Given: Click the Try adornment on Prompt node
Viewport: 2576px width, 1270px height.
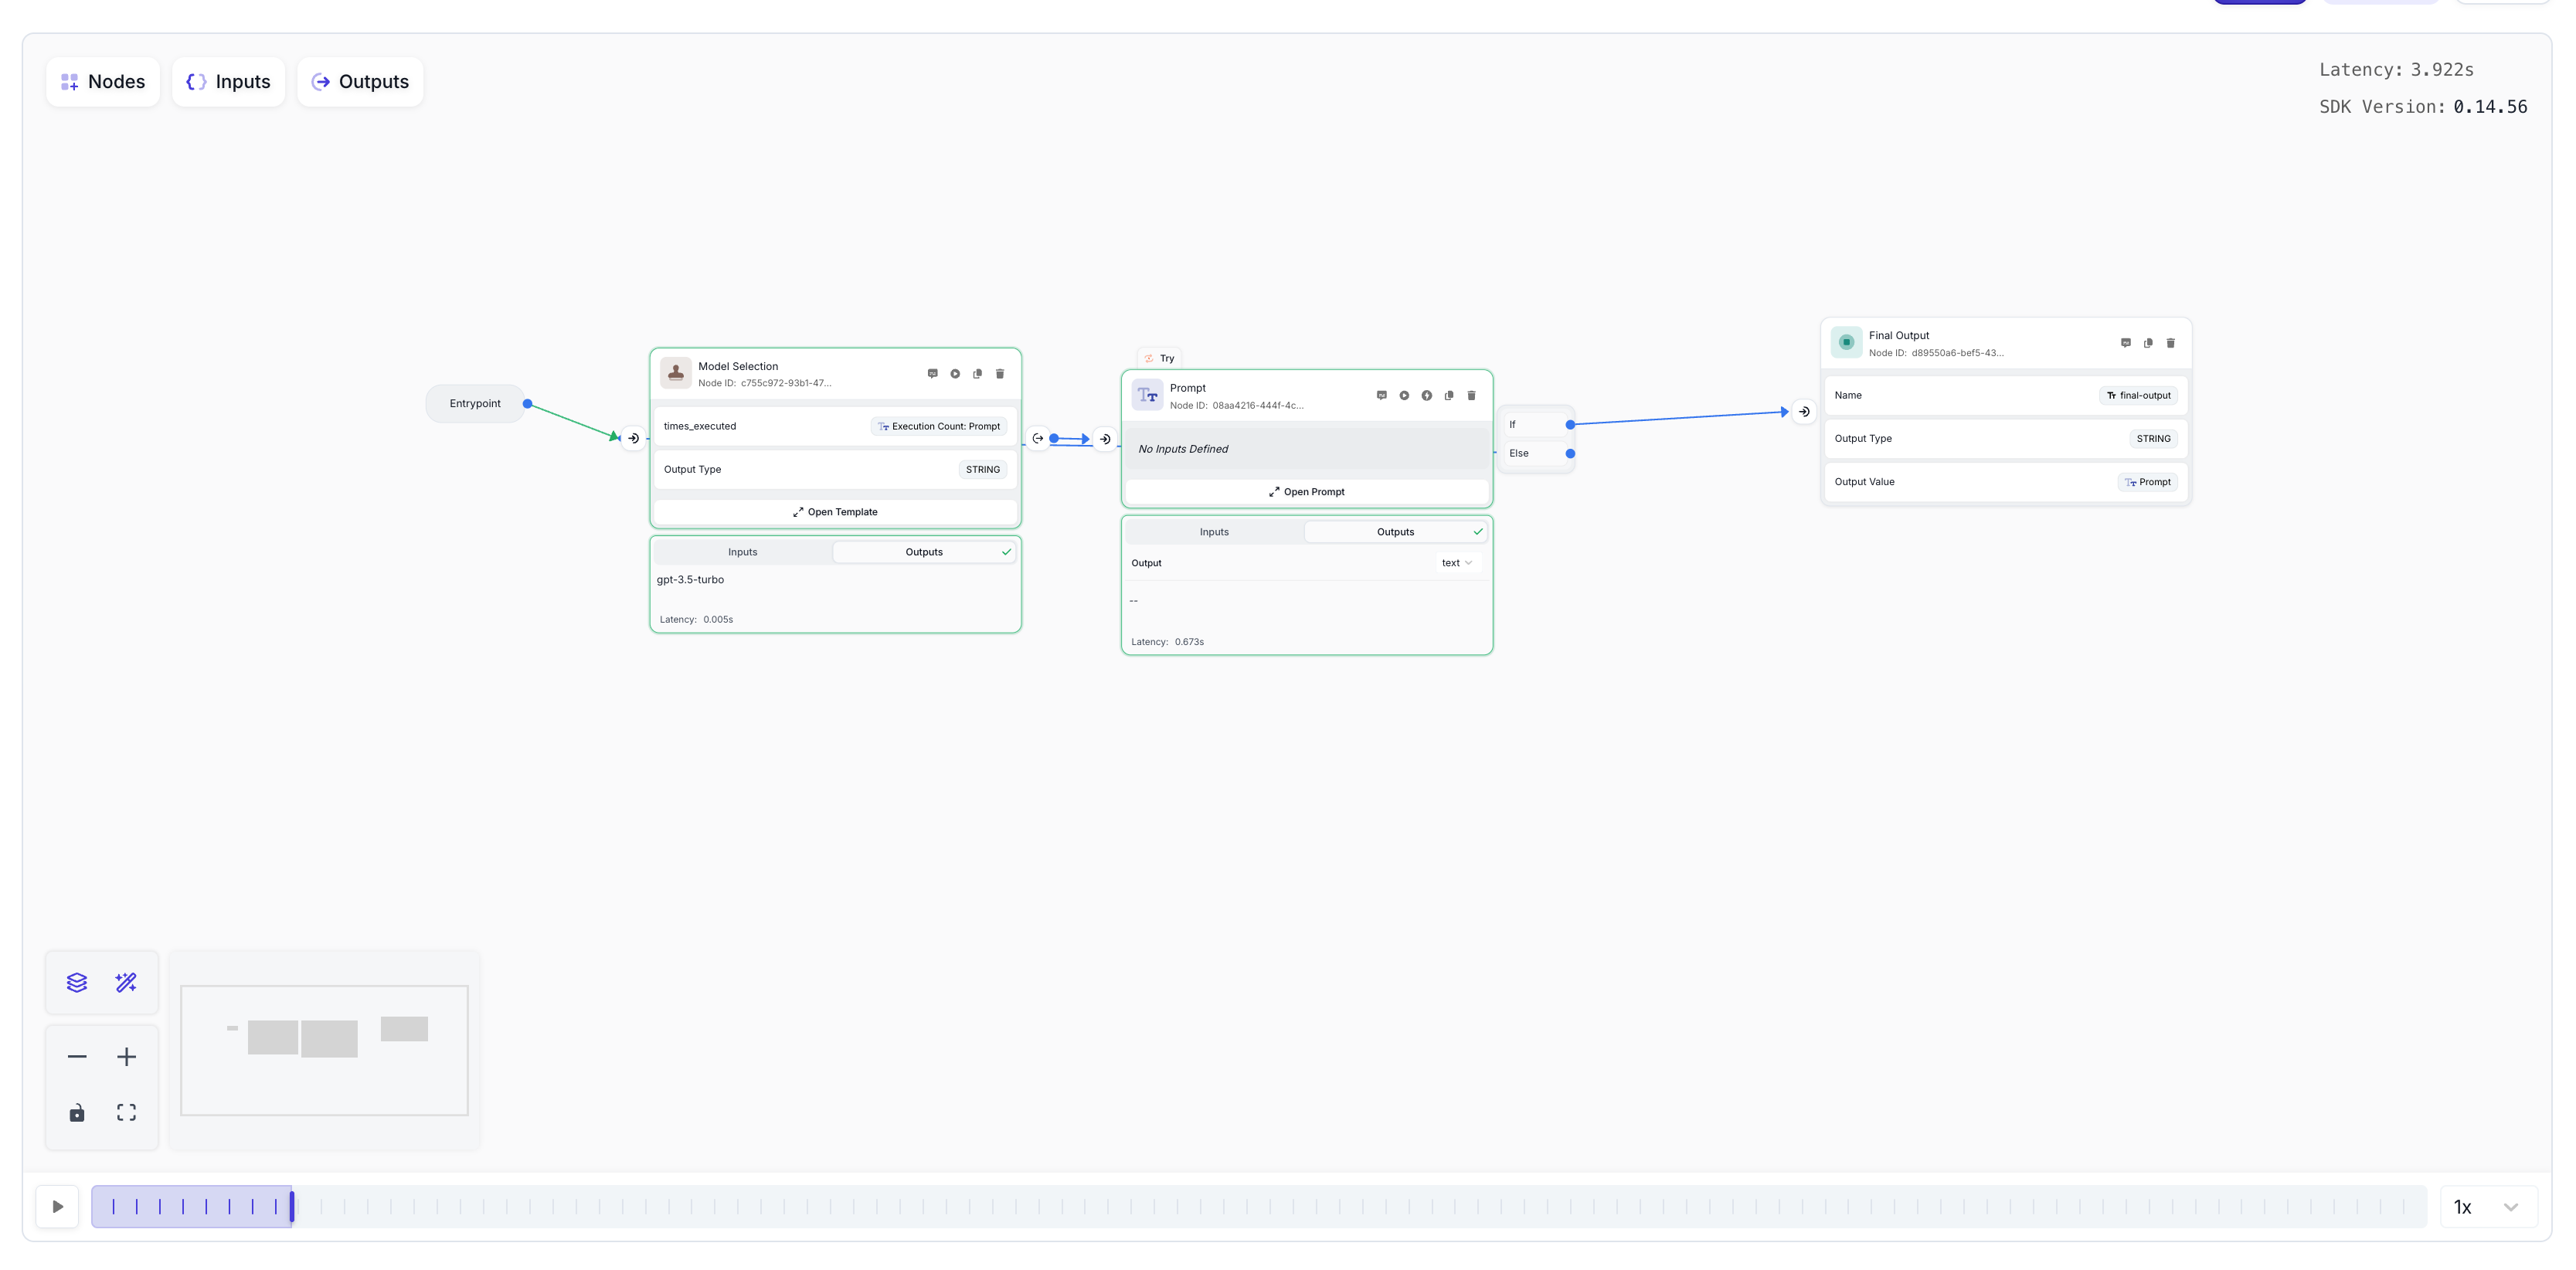Looking at the screenshot, I should click(1160, 358).
